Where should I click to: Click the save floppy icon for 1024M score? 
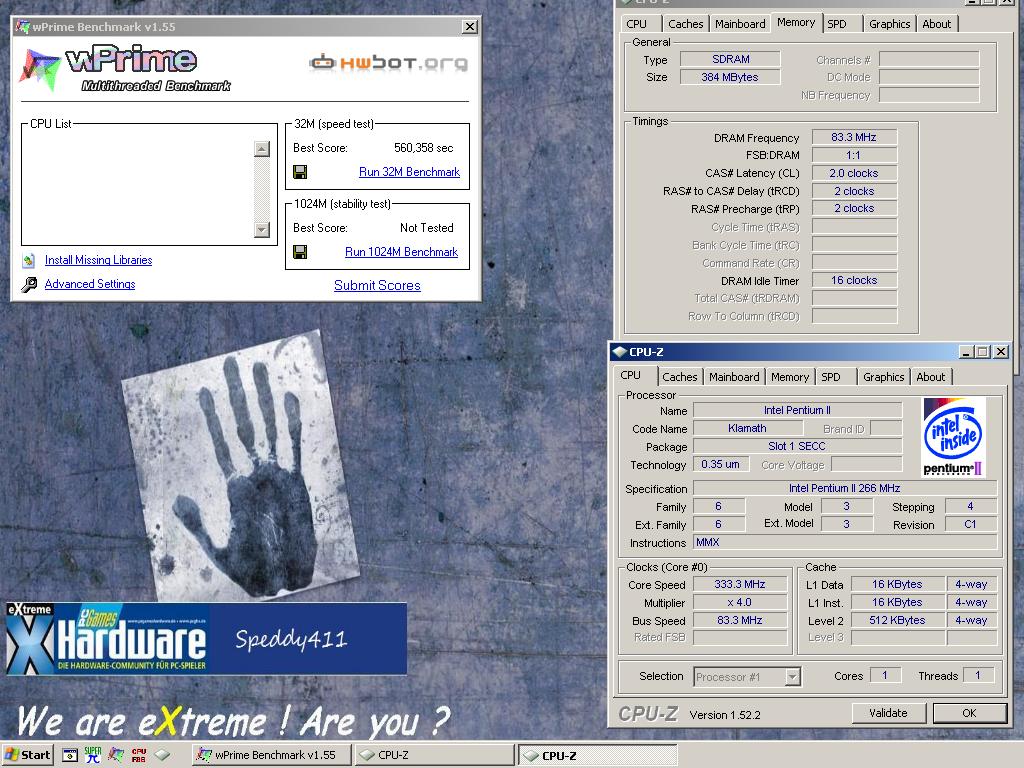click(x=300, y=252)
